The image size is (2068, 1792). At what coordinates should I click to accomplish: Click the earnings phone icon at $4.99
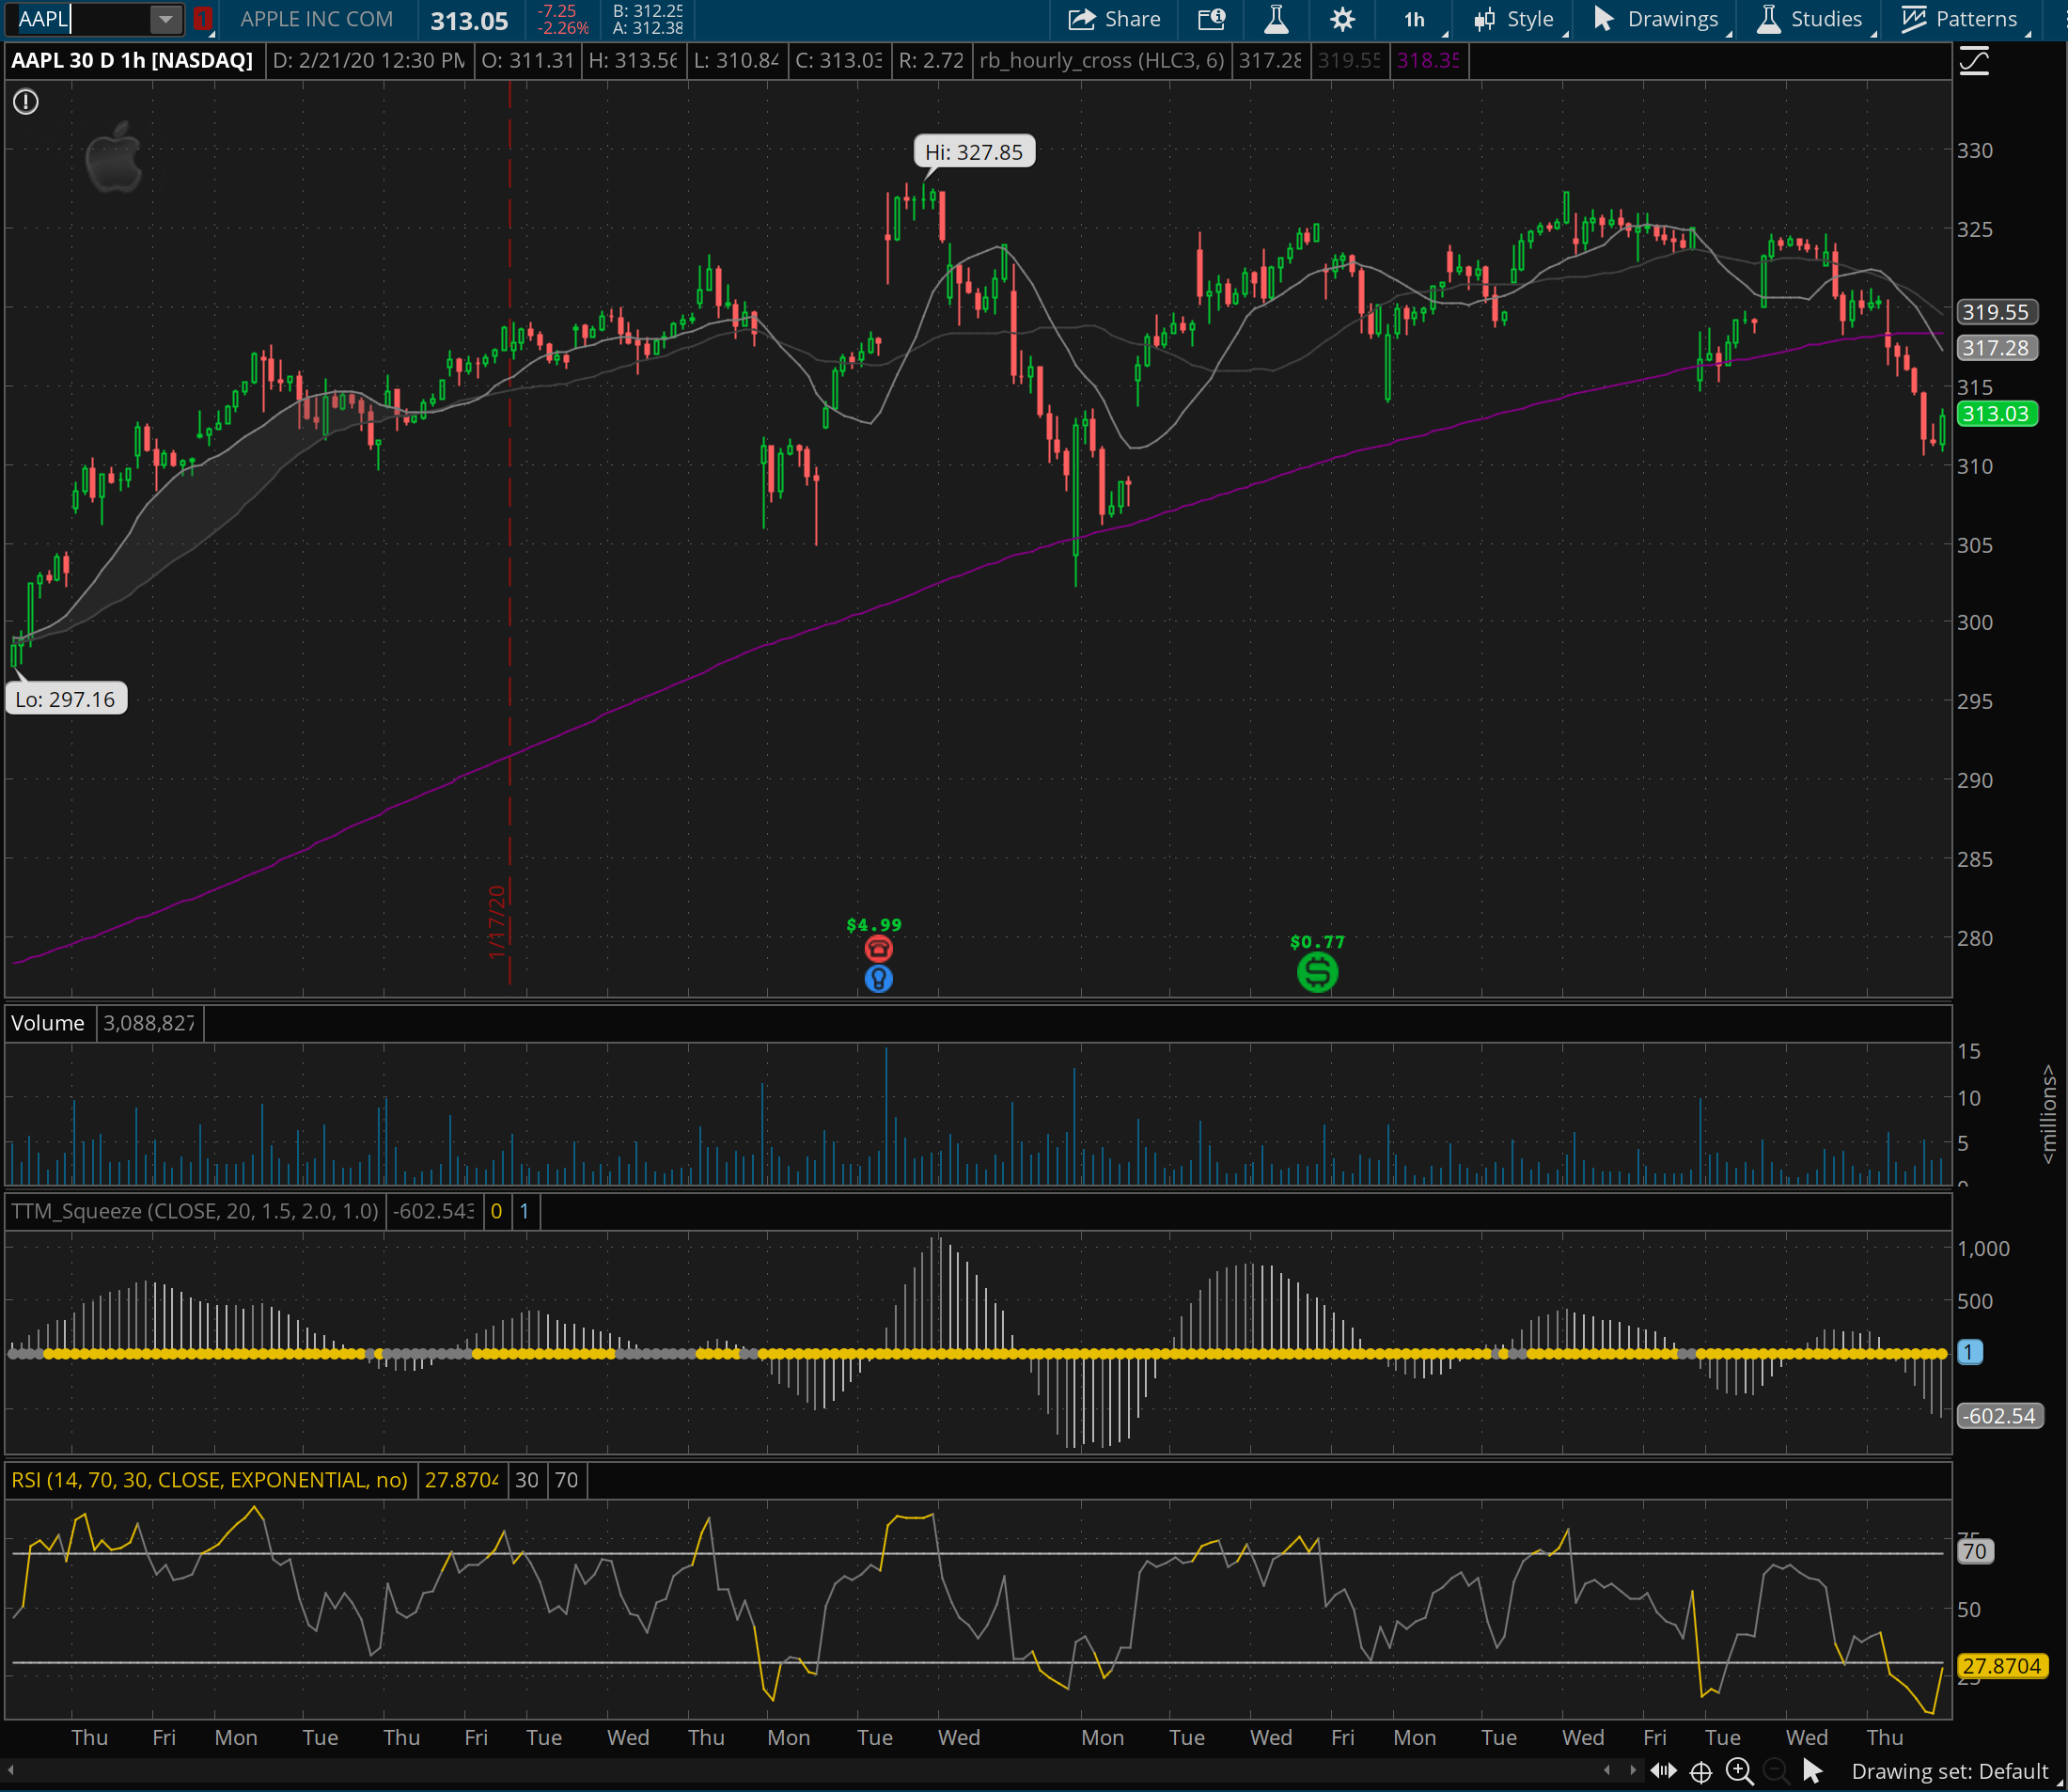878,949
